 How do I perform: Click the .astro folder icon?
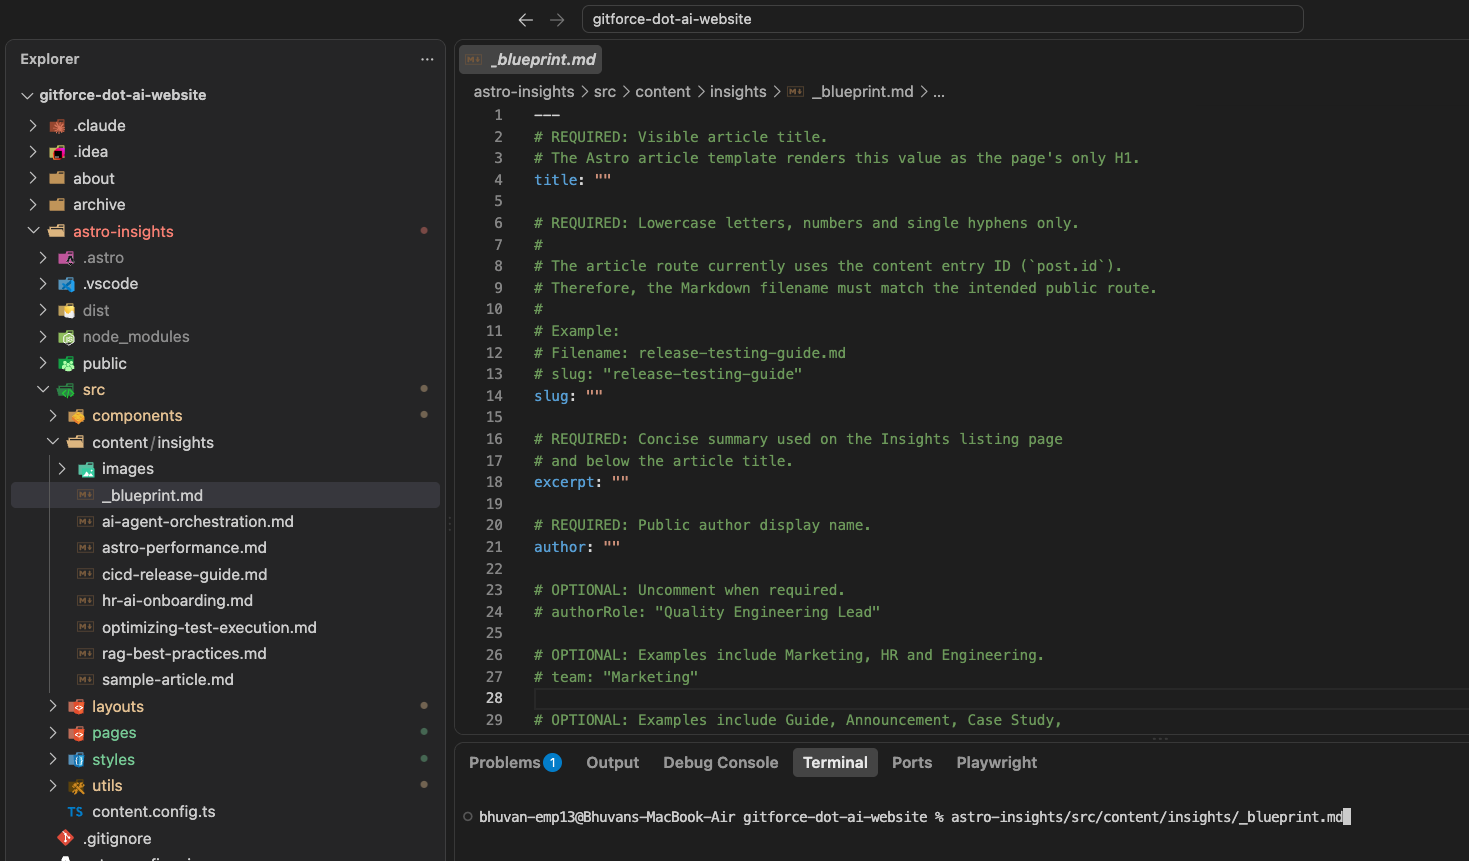tap(67, 258)
